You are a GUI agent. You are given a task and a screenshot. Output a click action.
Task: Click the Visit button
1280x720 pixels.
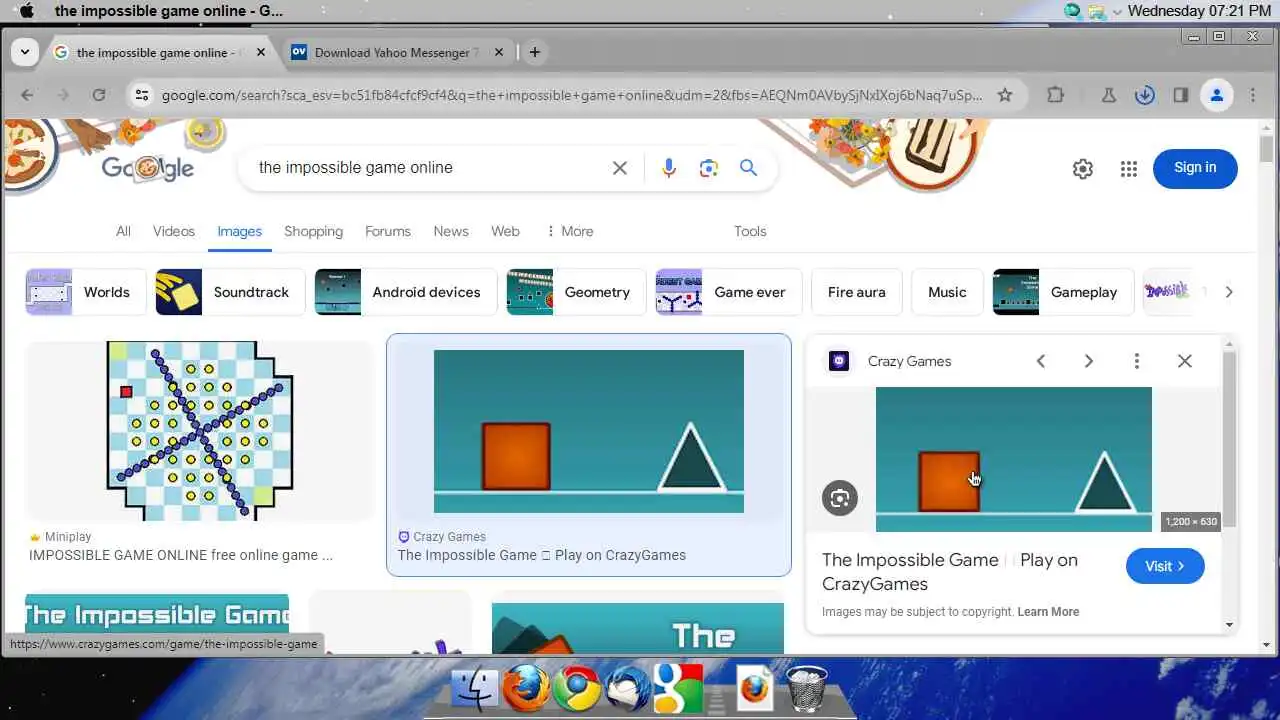[1165, 566]
